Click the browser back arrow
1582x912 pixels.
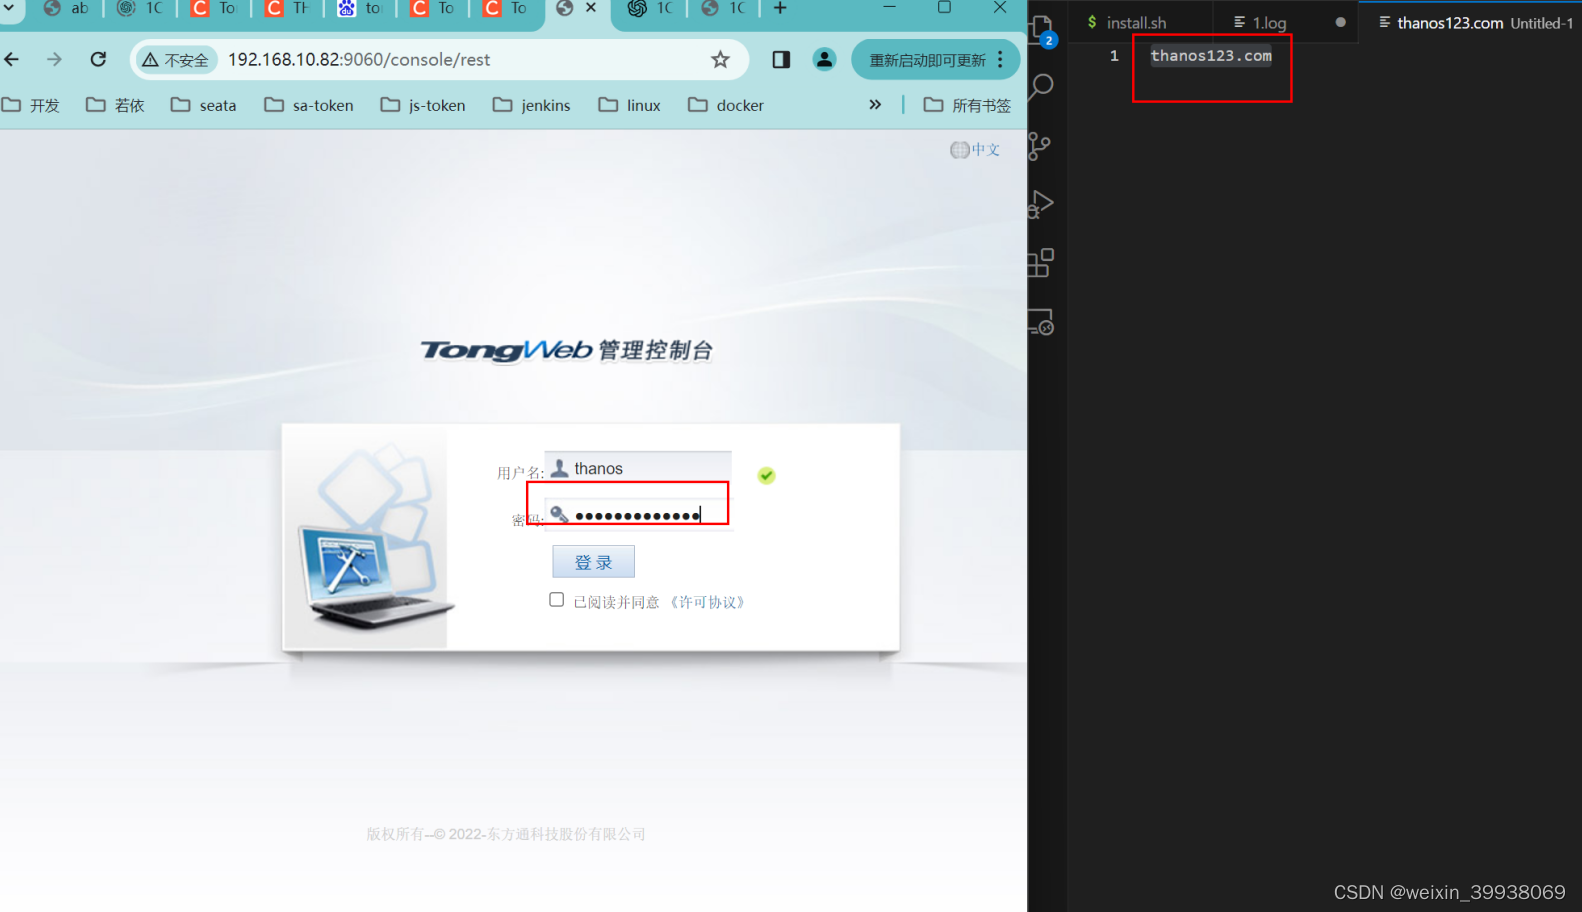(x=12, y=60)
